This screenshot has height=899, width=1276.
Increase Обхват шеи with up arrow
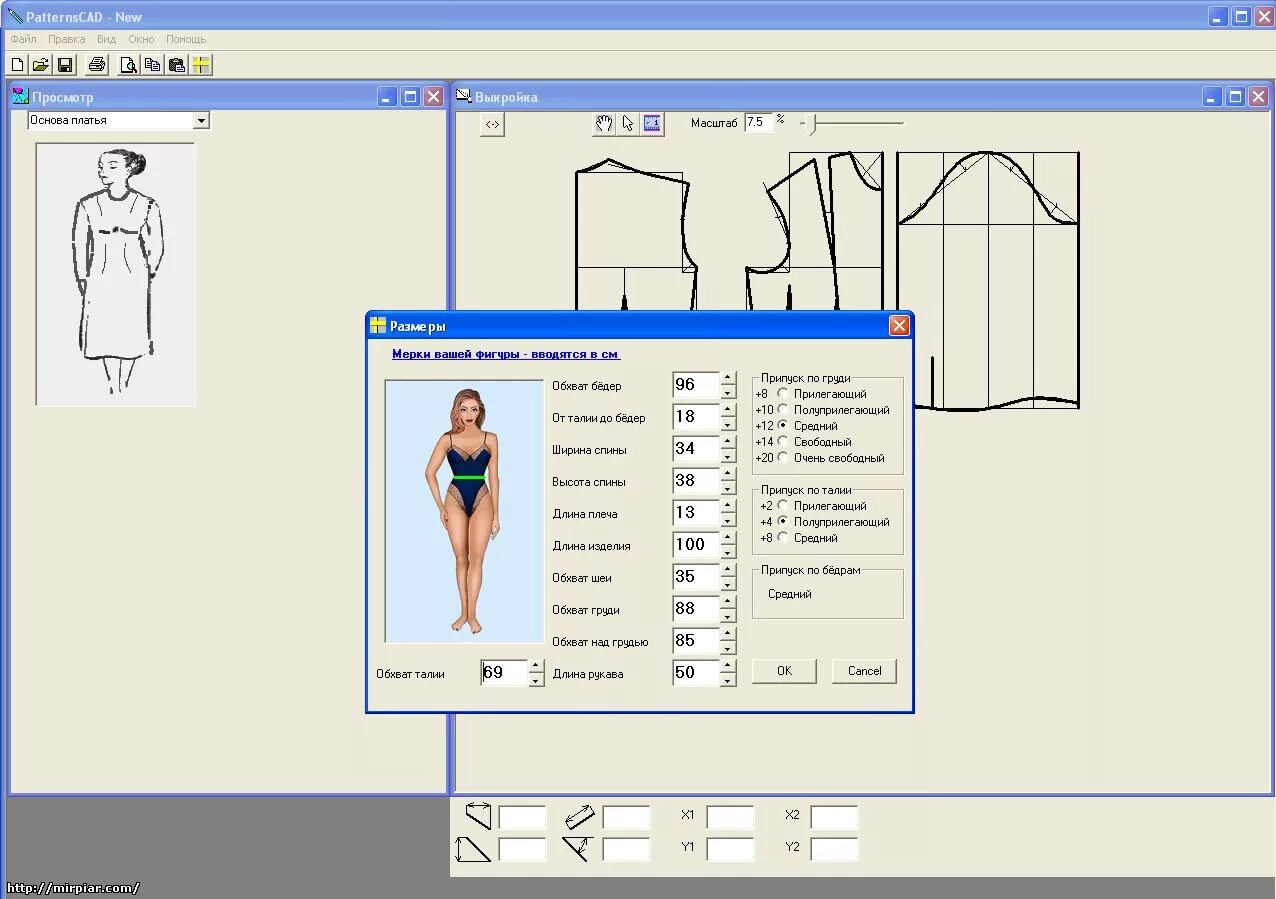pyautogui.click(x=728, y=571)
